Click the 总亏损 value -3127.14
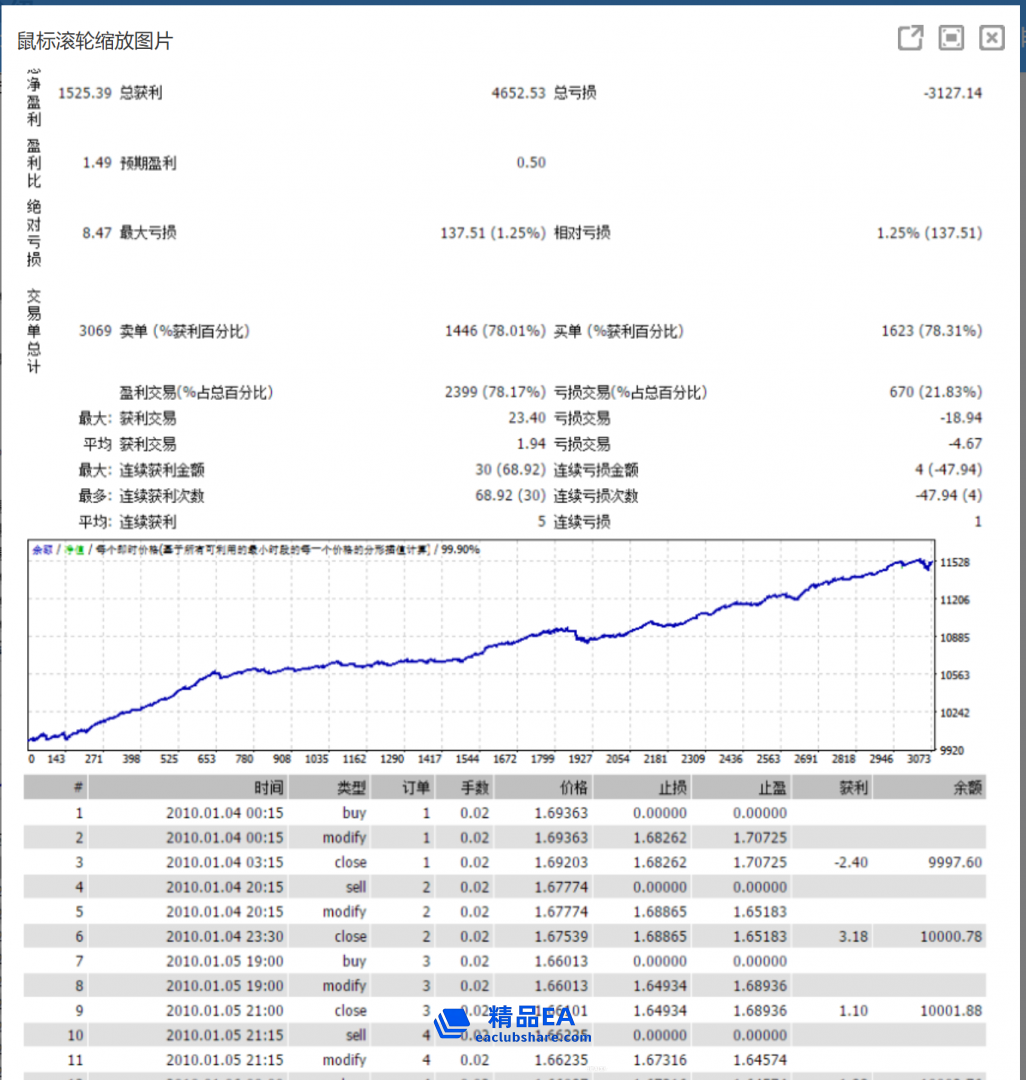Viewport: 1026px width, 1080px height. tap(952, 93)
